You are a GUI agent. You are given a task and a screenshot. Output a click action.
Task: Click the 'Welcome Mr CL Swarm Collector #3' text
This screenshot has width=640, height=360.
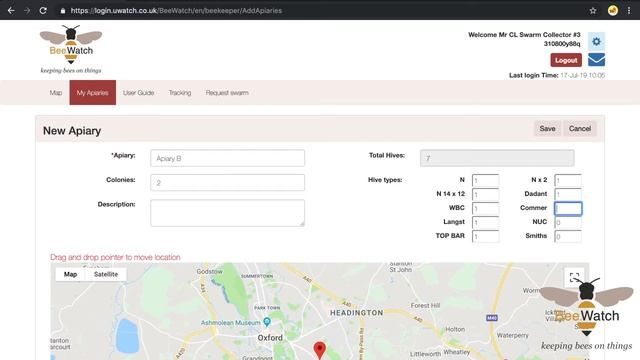pos(524,35)
